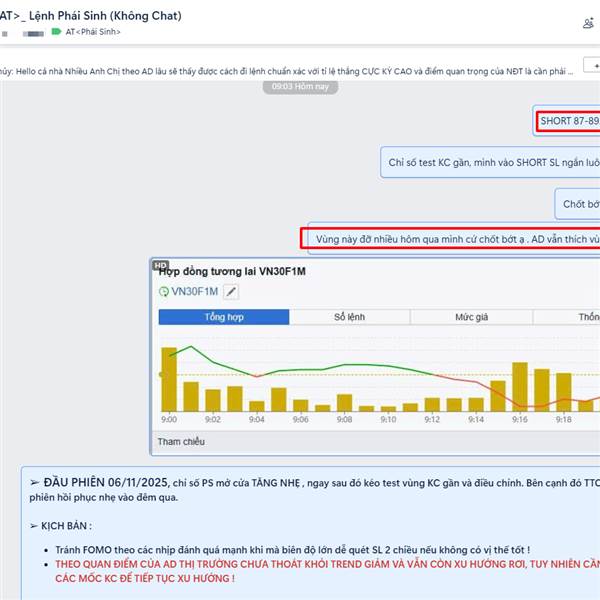Select the Tổng hợp tab
Viewport: 600px width, 600px height.
[224, 317]
